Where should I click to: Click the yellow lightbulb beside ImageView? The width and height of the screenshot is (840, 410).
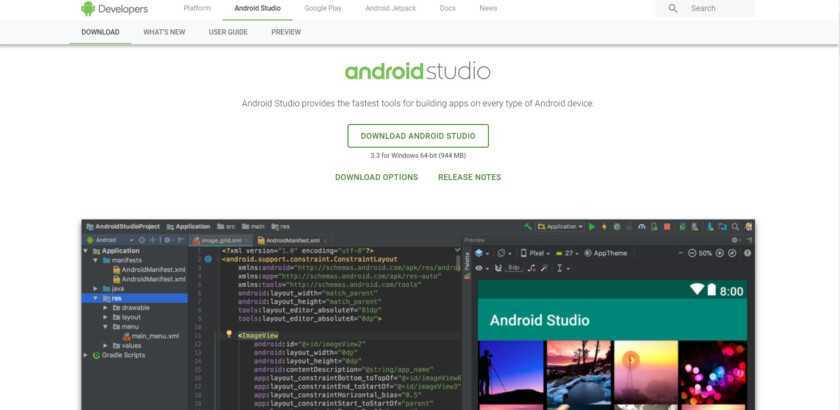point(229,334)
